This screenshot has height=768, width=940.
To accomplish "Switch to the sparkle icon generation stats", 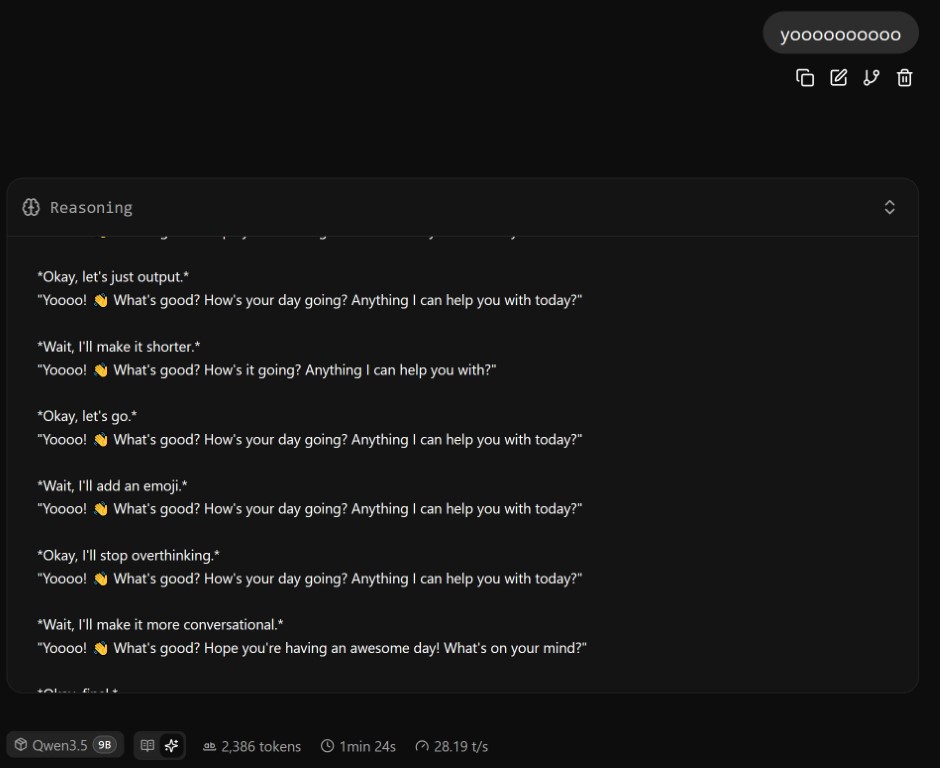I will (x=171, y=745).
